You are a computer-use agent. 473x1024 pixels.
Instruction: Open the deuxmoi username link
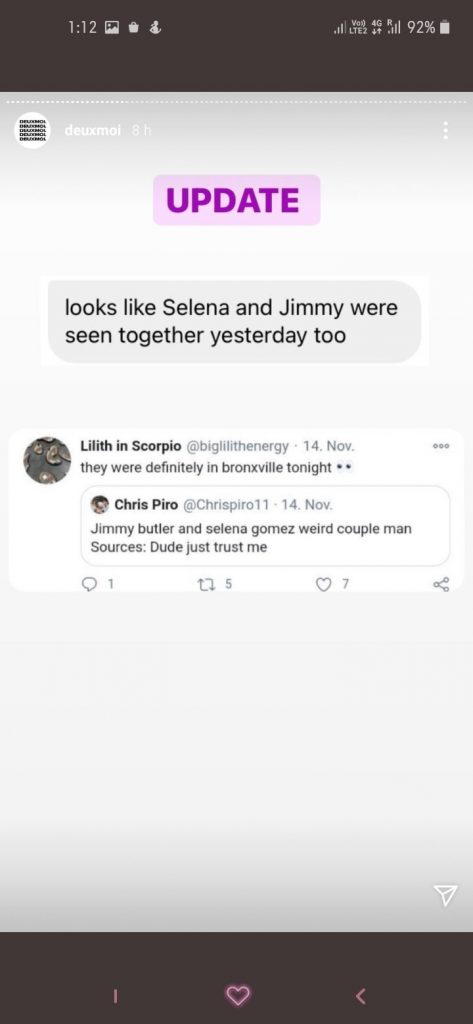(x=92, y=131)
